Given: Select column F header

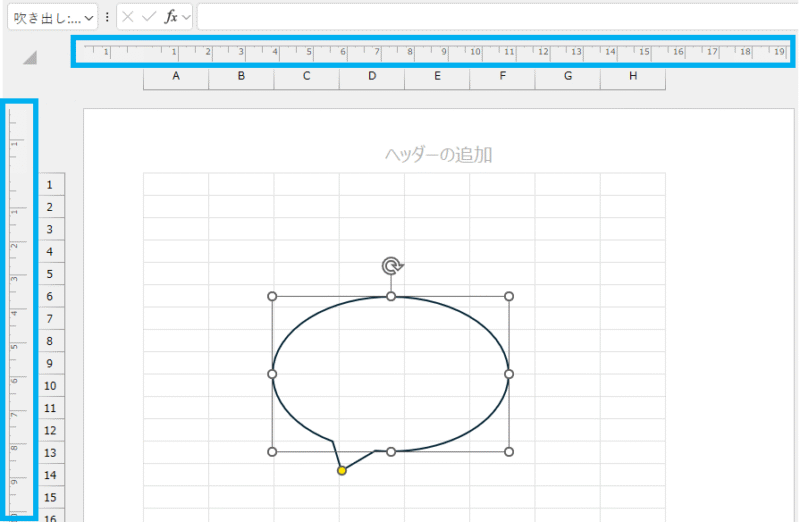Looking at the screenshot, I should coord(503,77).
